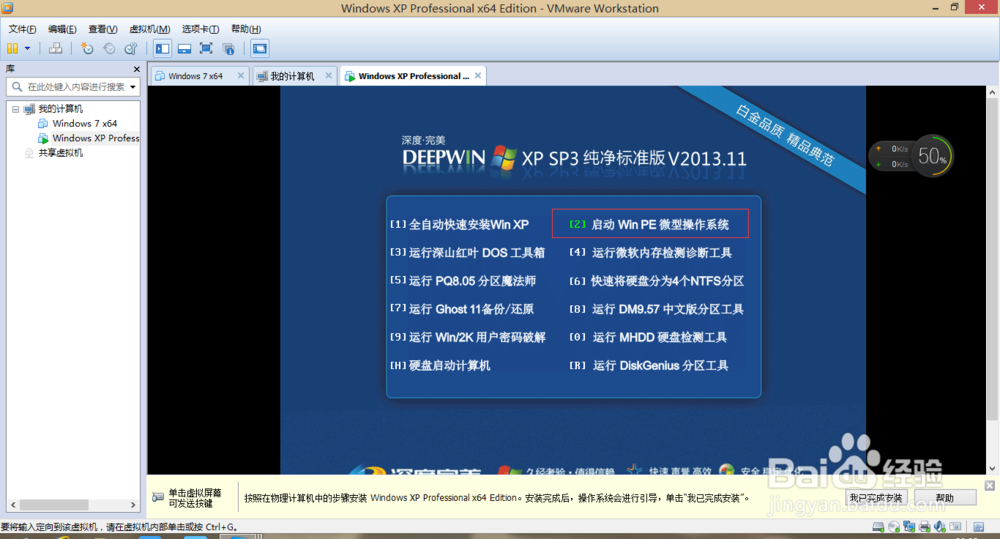Select option [9] 运行 Win/2K 用户密码破解
The width and height of the screenshot is (1000, 539).
click(467, 337)
